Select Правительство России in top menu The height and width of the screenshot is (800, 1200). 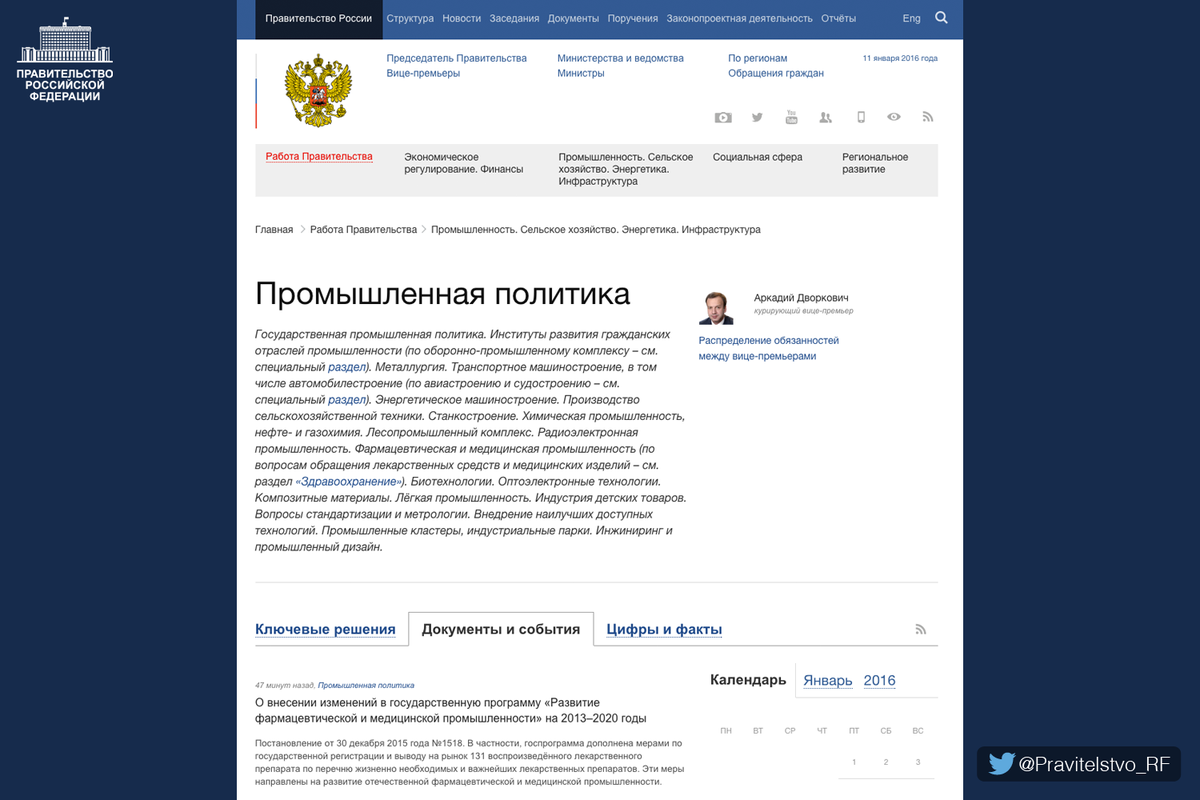[x=319, y=18]
